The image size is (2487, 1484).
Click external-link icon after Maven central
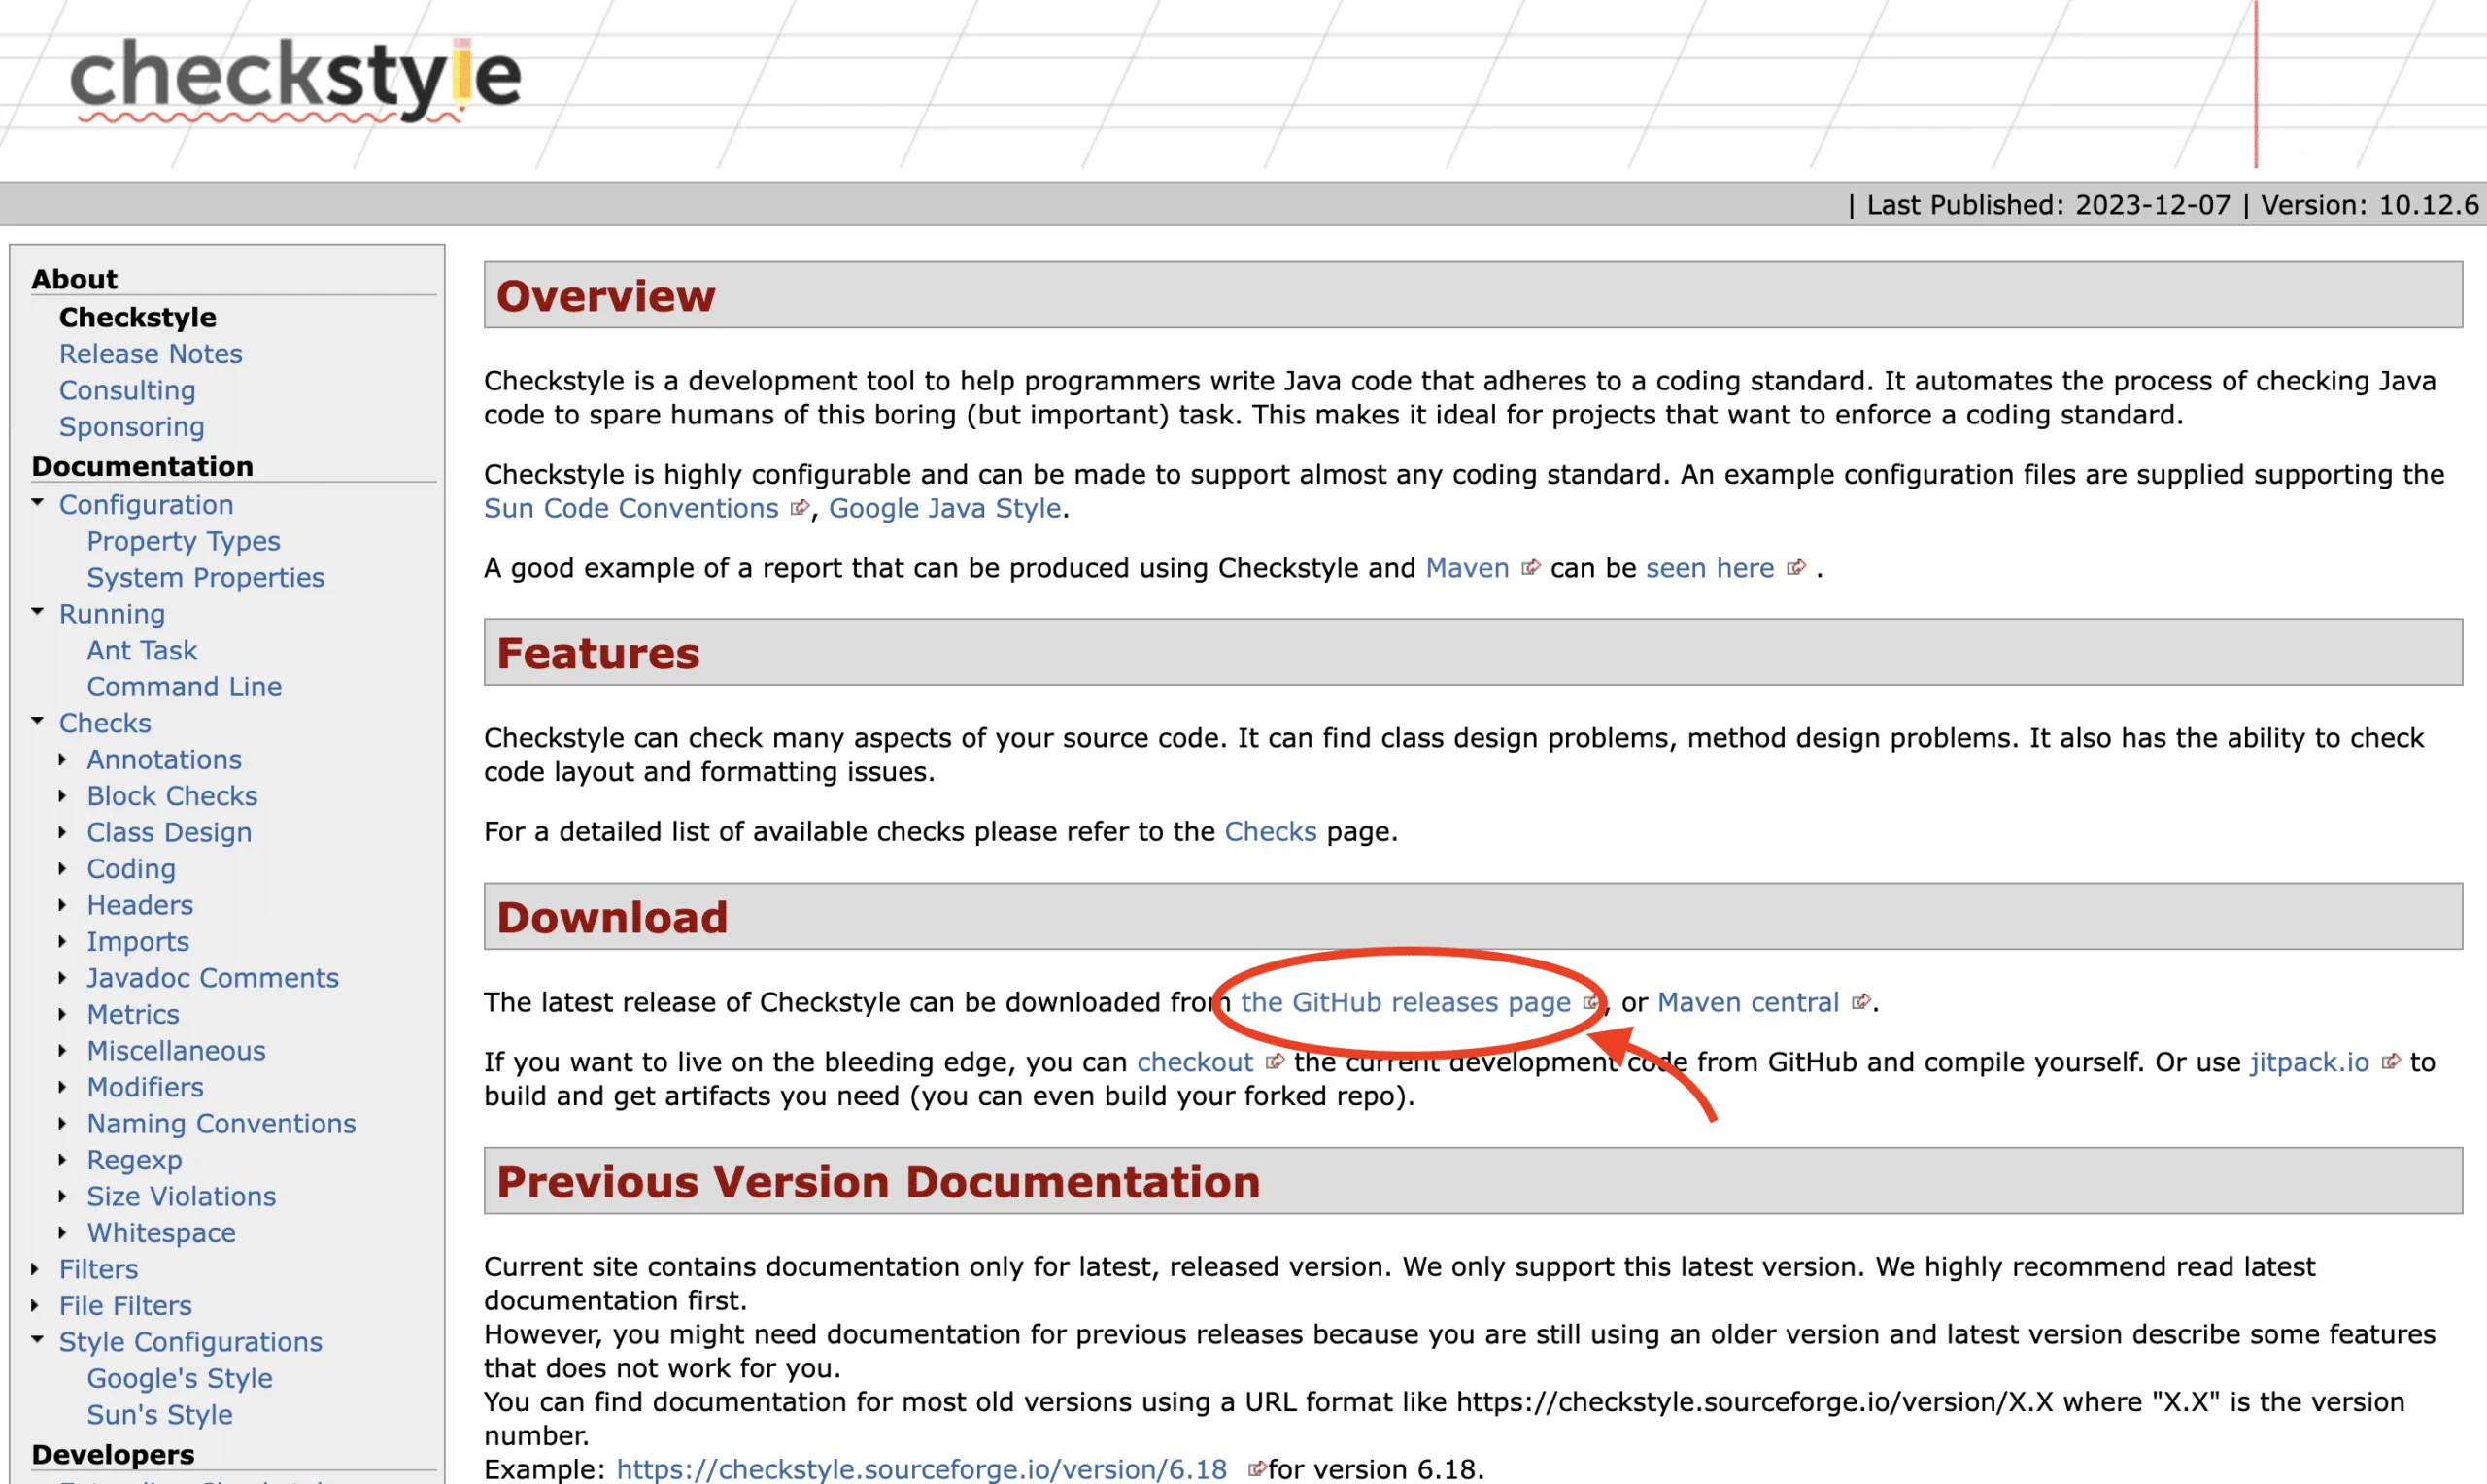point(1861,1002)
